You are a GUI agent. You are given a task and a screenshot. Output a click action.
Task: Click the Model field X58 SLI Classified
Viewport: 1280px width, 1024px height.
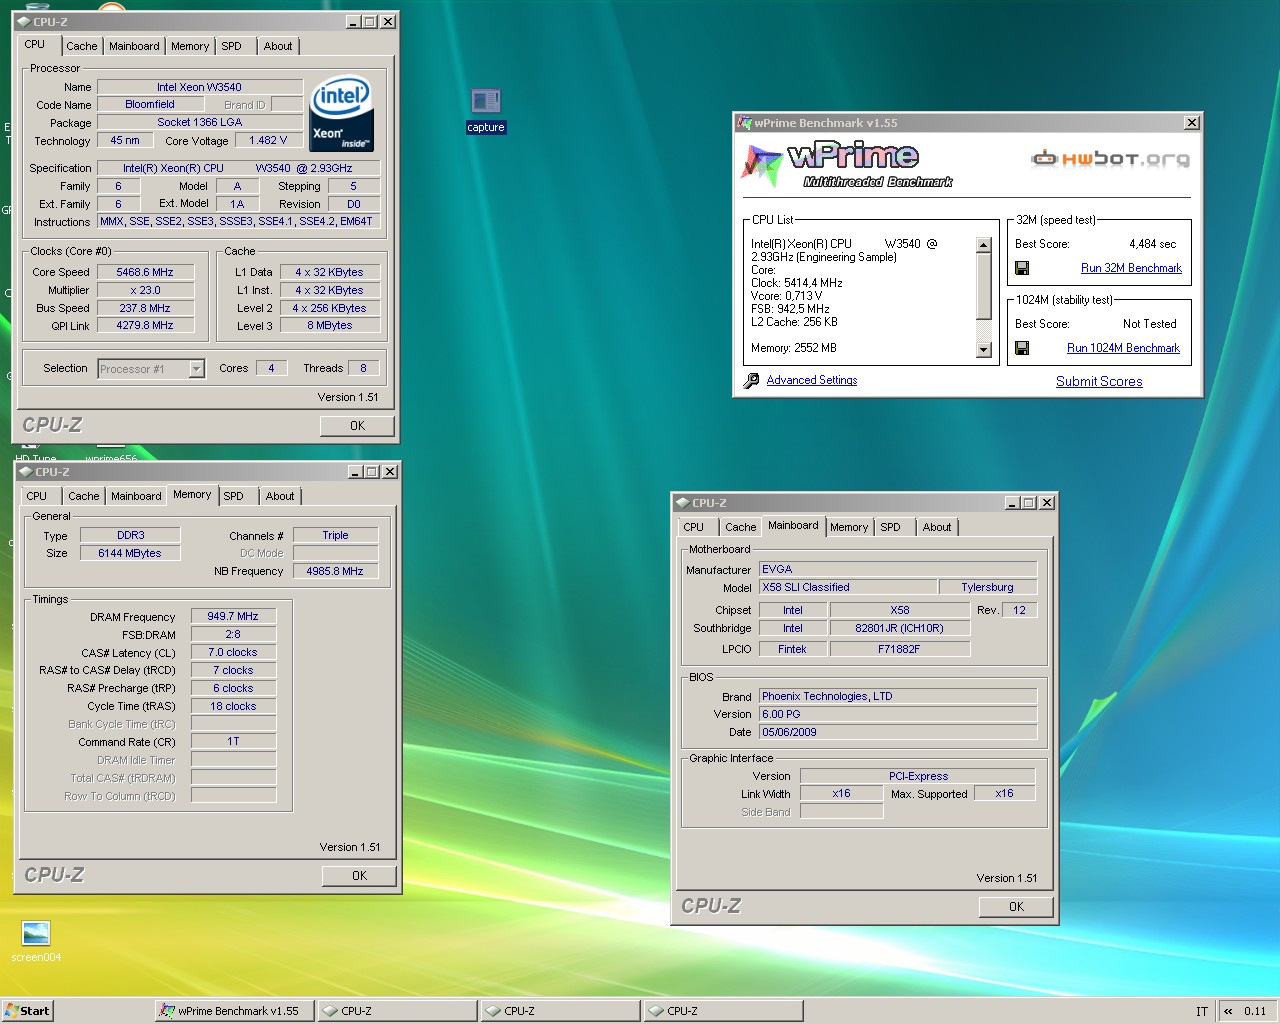[848, 588]
